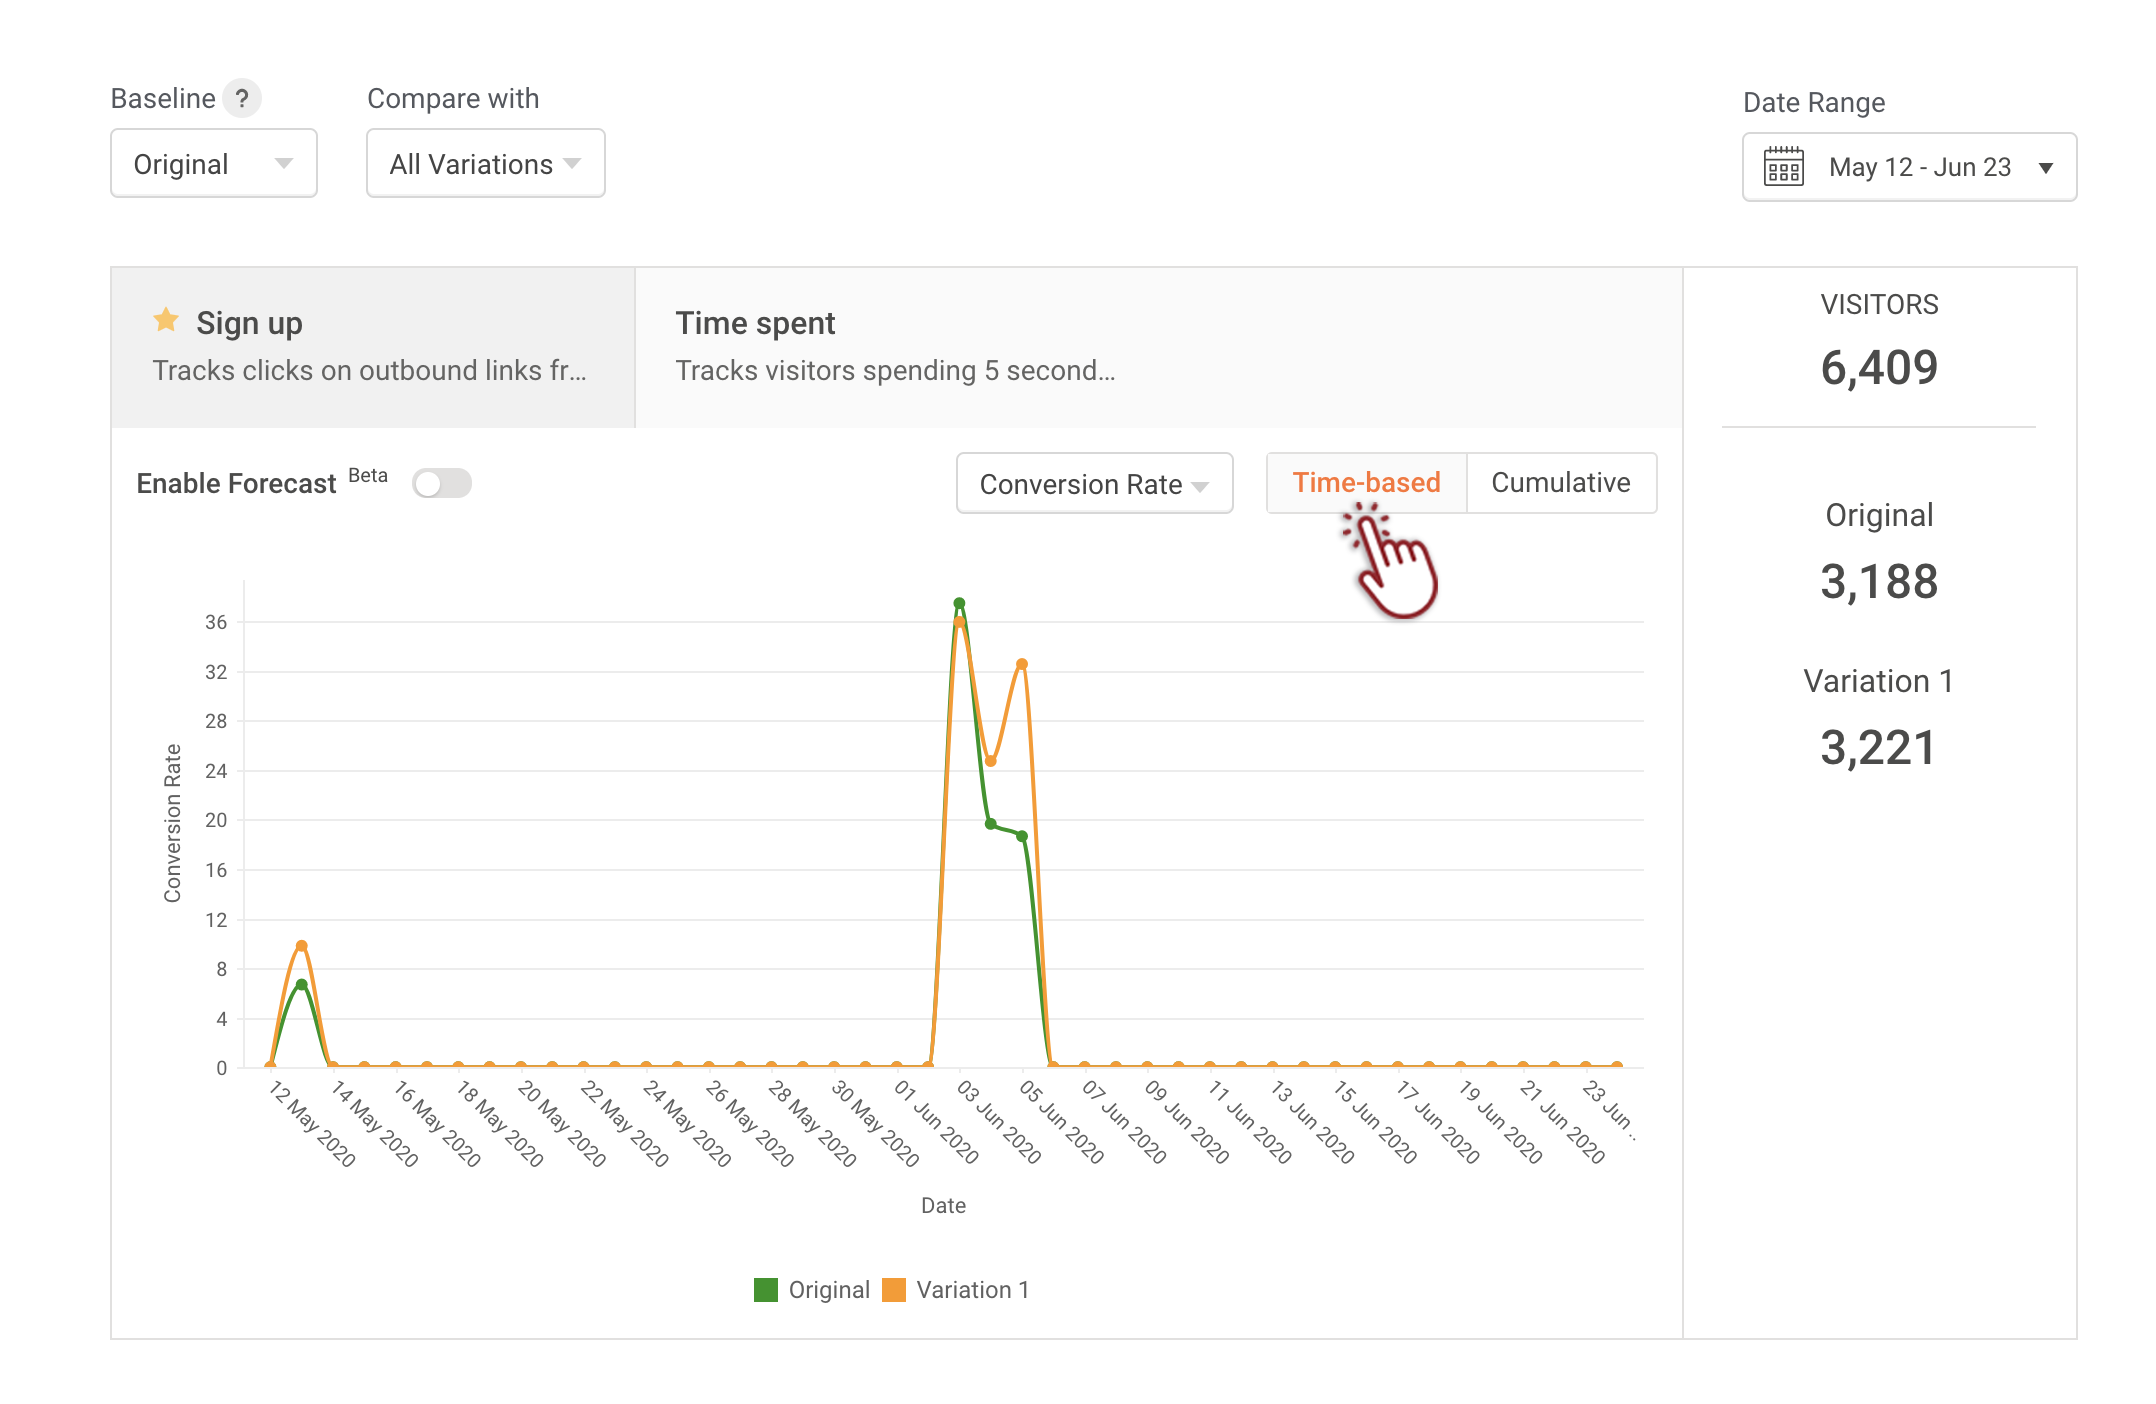Click the orange data point near 05 Jun peak

[1022, 664]
